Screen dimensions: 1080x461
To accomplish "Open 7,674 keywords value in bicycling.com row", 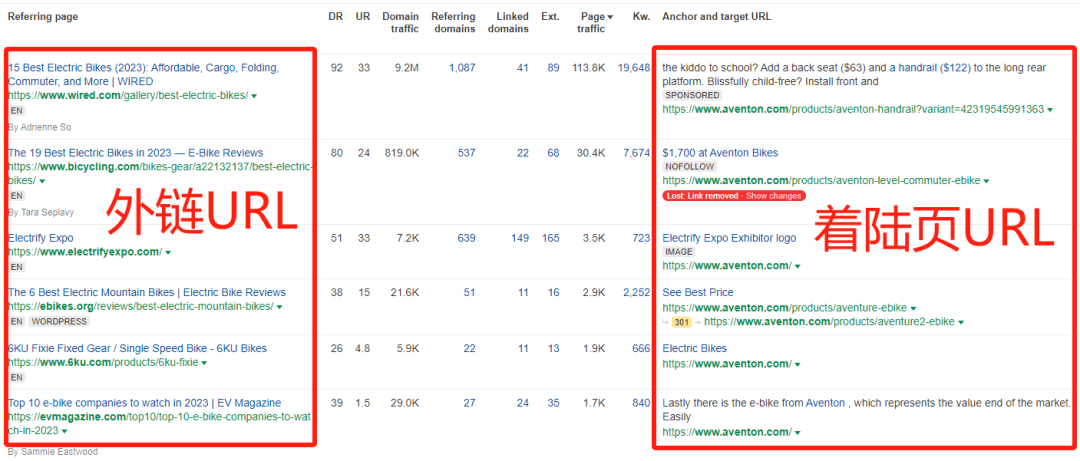I will click(x=636, y=153).
